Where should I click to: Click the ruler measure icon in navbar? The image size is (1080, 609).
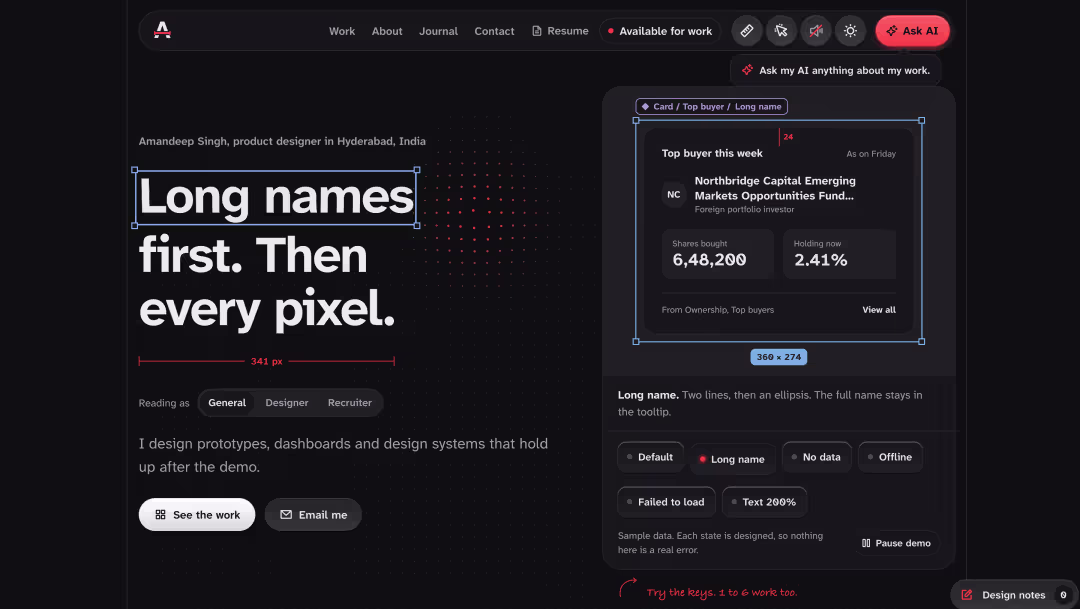[747, 31]
